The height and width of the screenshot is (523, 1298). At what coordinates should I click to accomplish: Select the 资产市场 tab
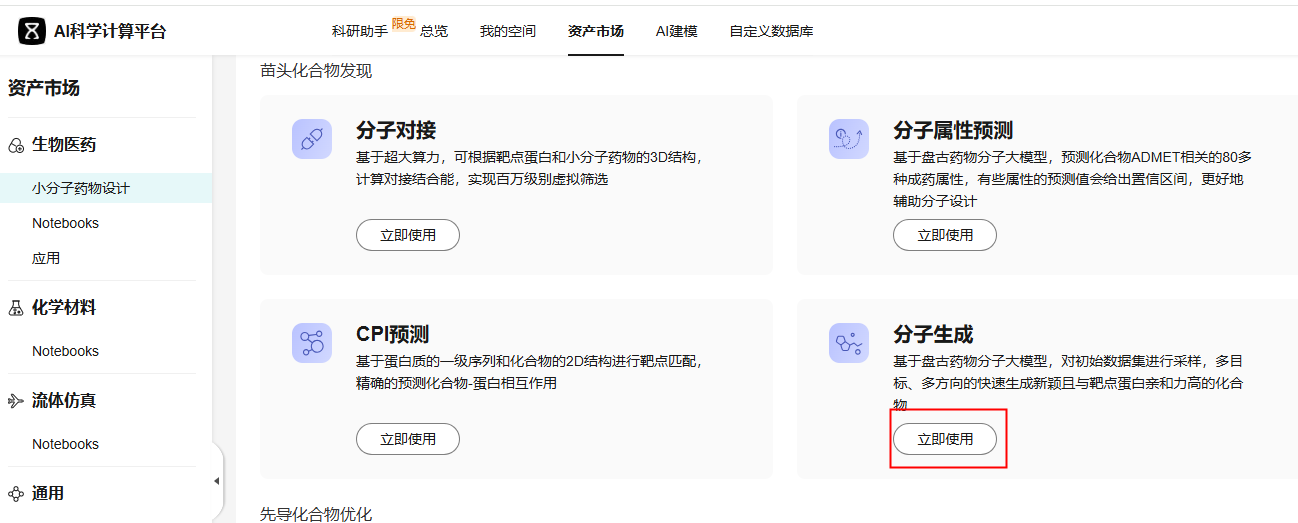pos(595,31)
